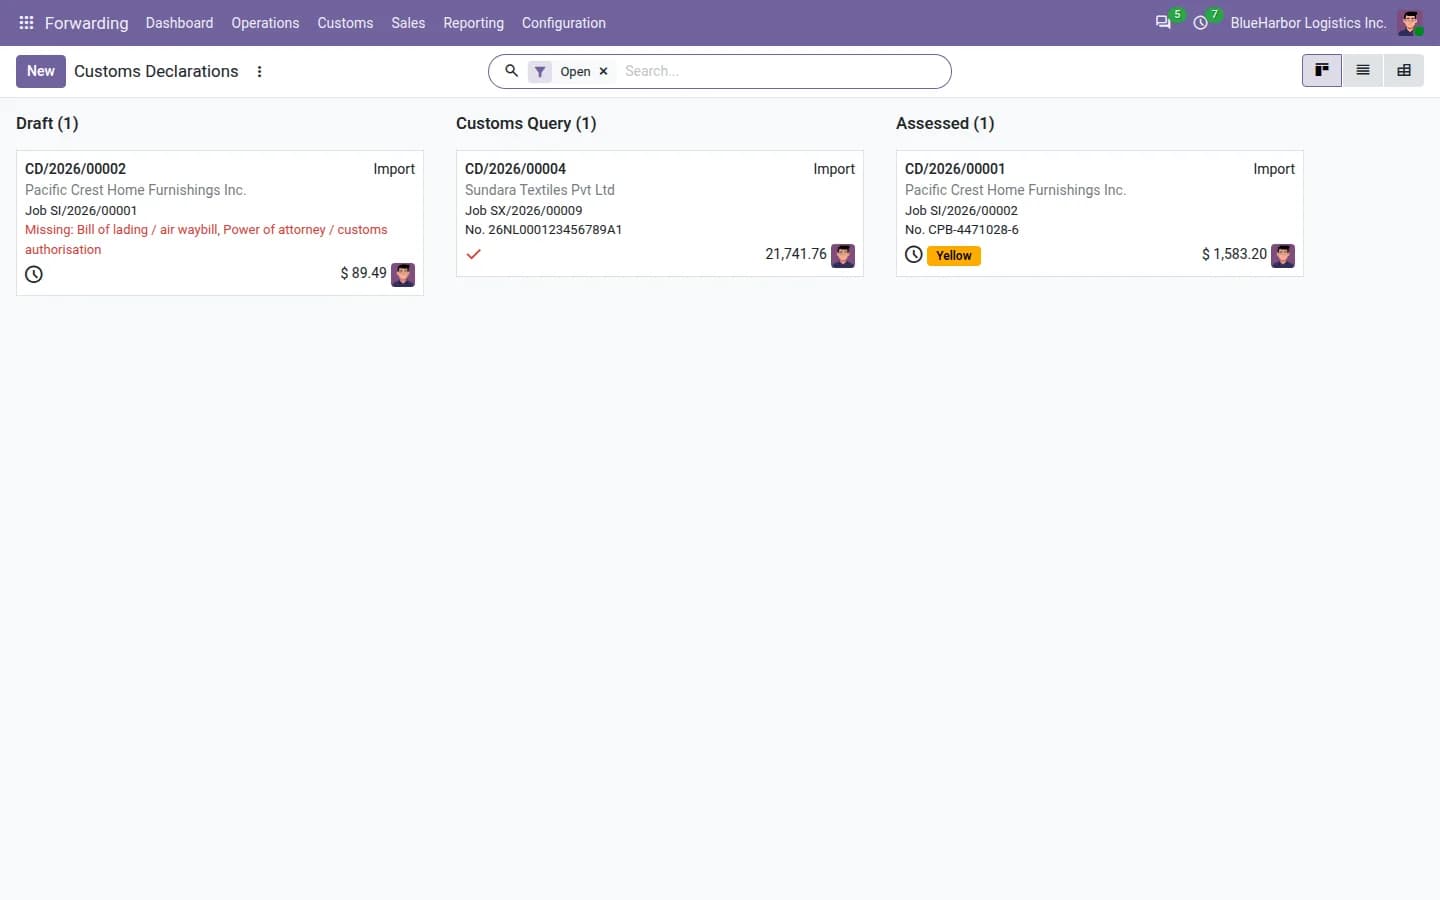The height and width of the screenshot is (900, 1440).
Task: Switch to kanban view
Action: (1322, 70)
